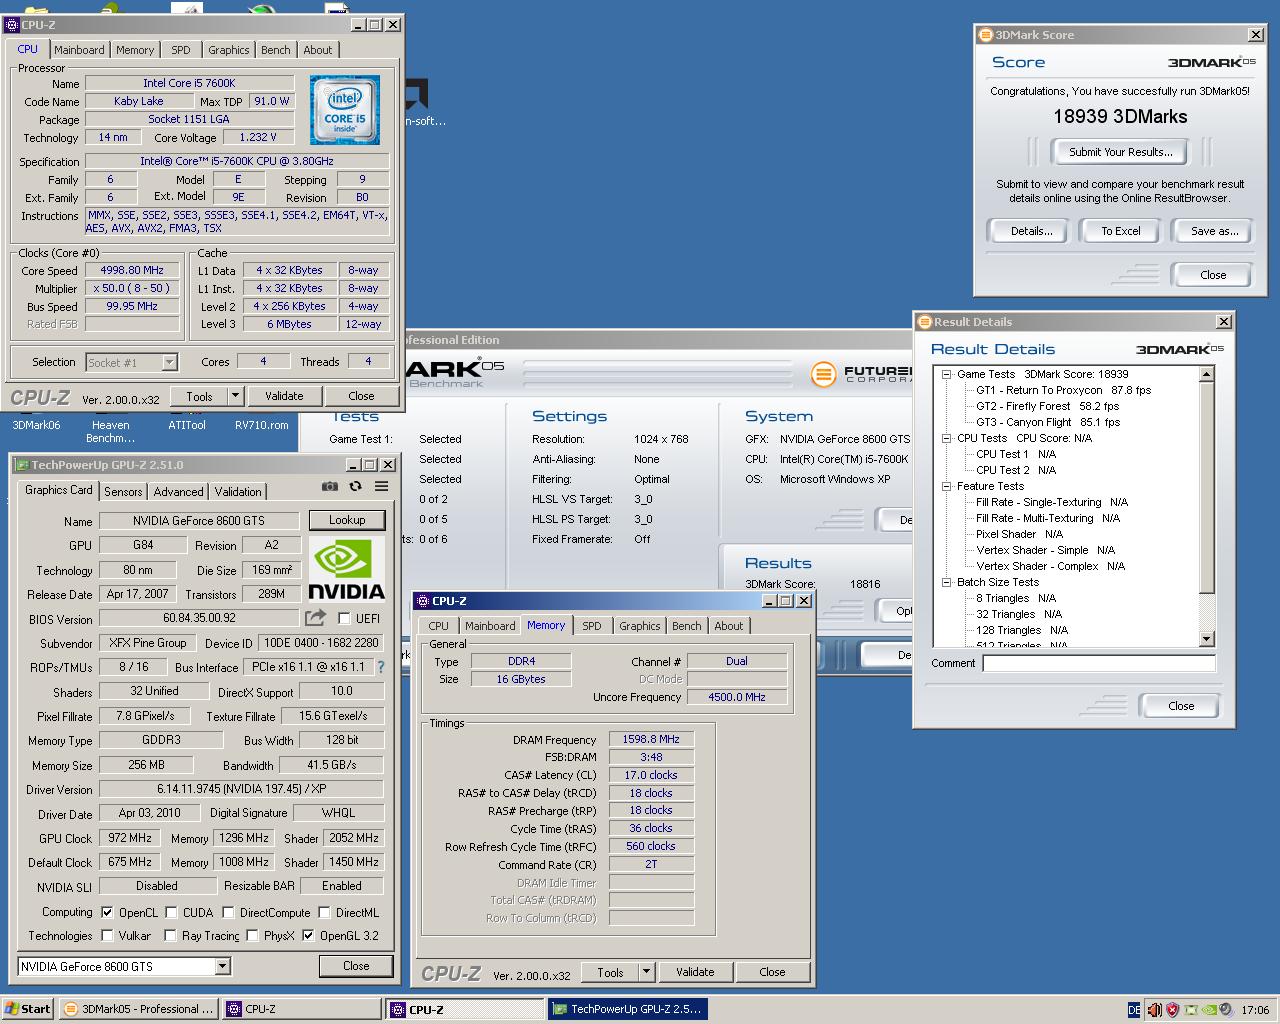Click the Bus Interface question mark icon
This screenshot has height=1024, width=1280.
coord(380,667)
